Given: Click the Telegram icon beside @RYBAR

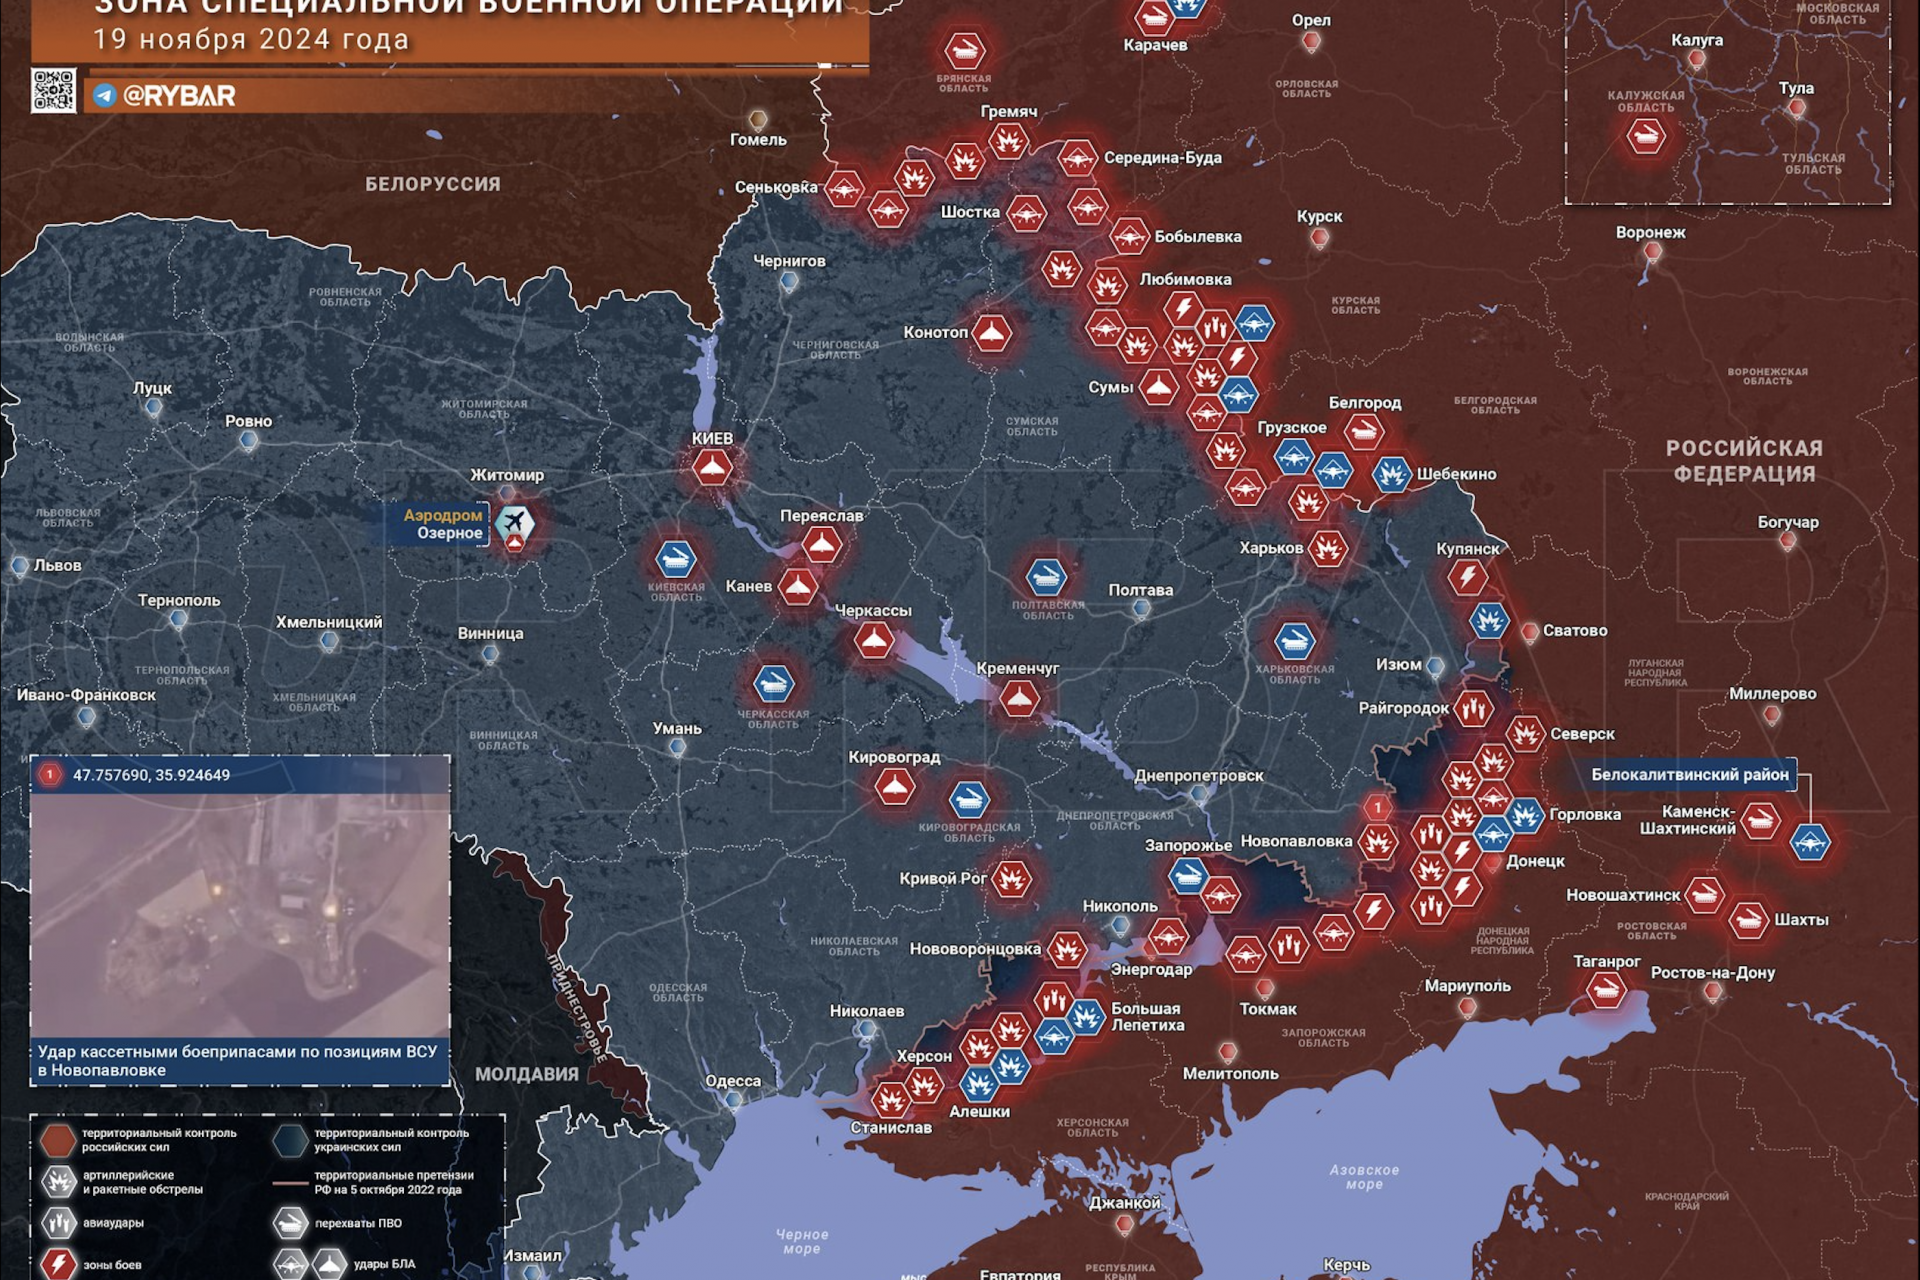Looking at the screenshot, I should pyautogui.click(x=104, y=96).
